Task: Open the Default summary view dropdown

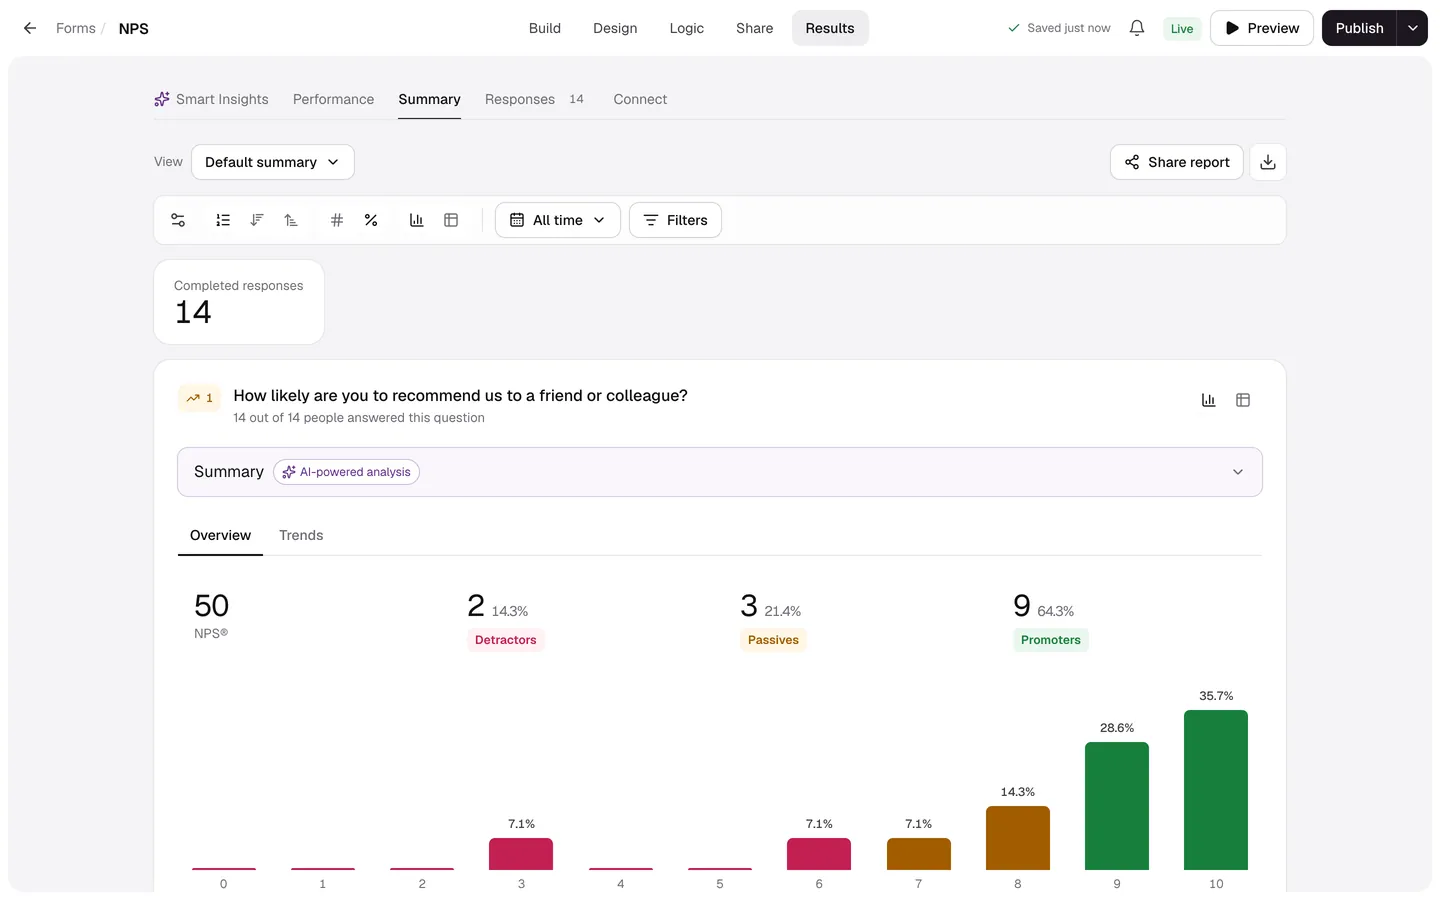Action: coord(273,162)
